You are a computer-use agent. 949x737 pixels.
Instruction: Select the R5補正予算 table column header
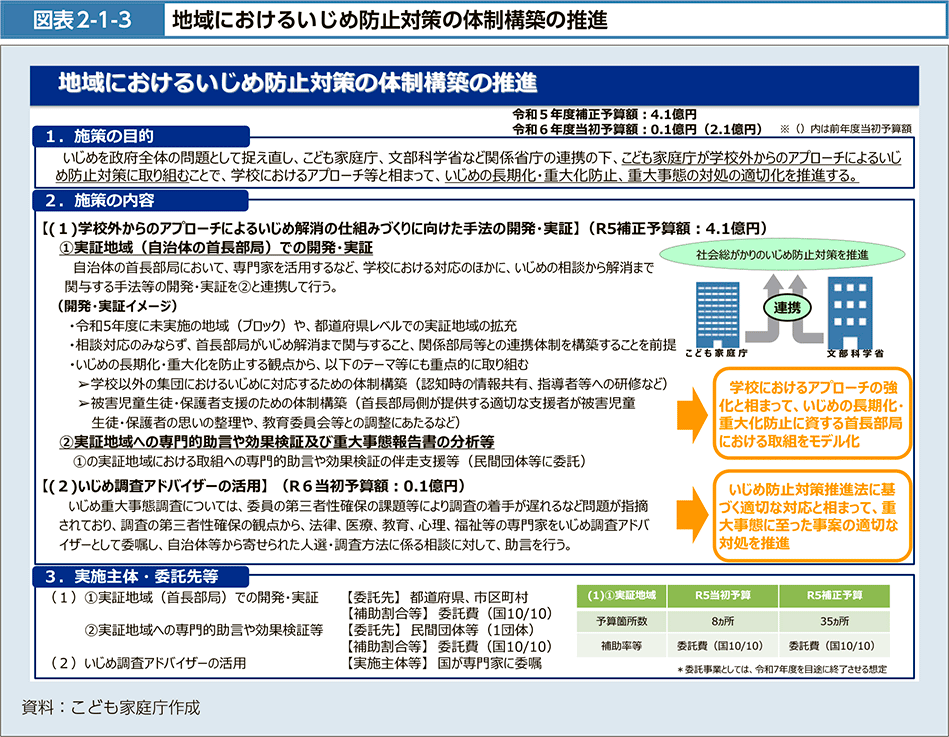tap(836, 596)
